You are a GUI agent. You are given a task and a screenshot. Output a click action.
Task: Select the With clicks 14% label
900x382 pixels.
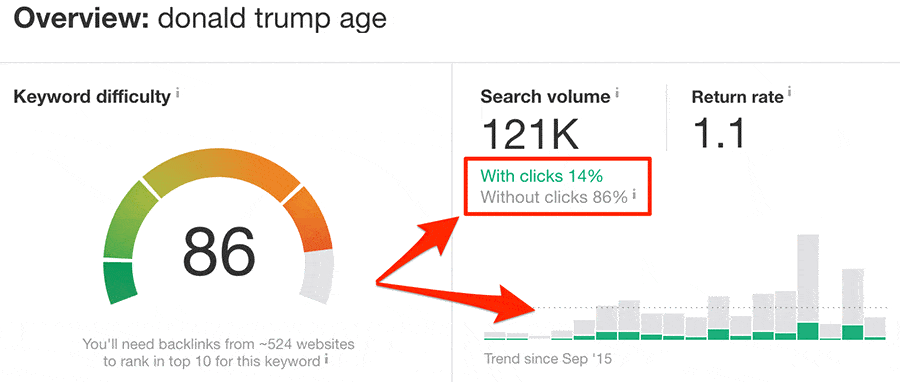point(541,175)
